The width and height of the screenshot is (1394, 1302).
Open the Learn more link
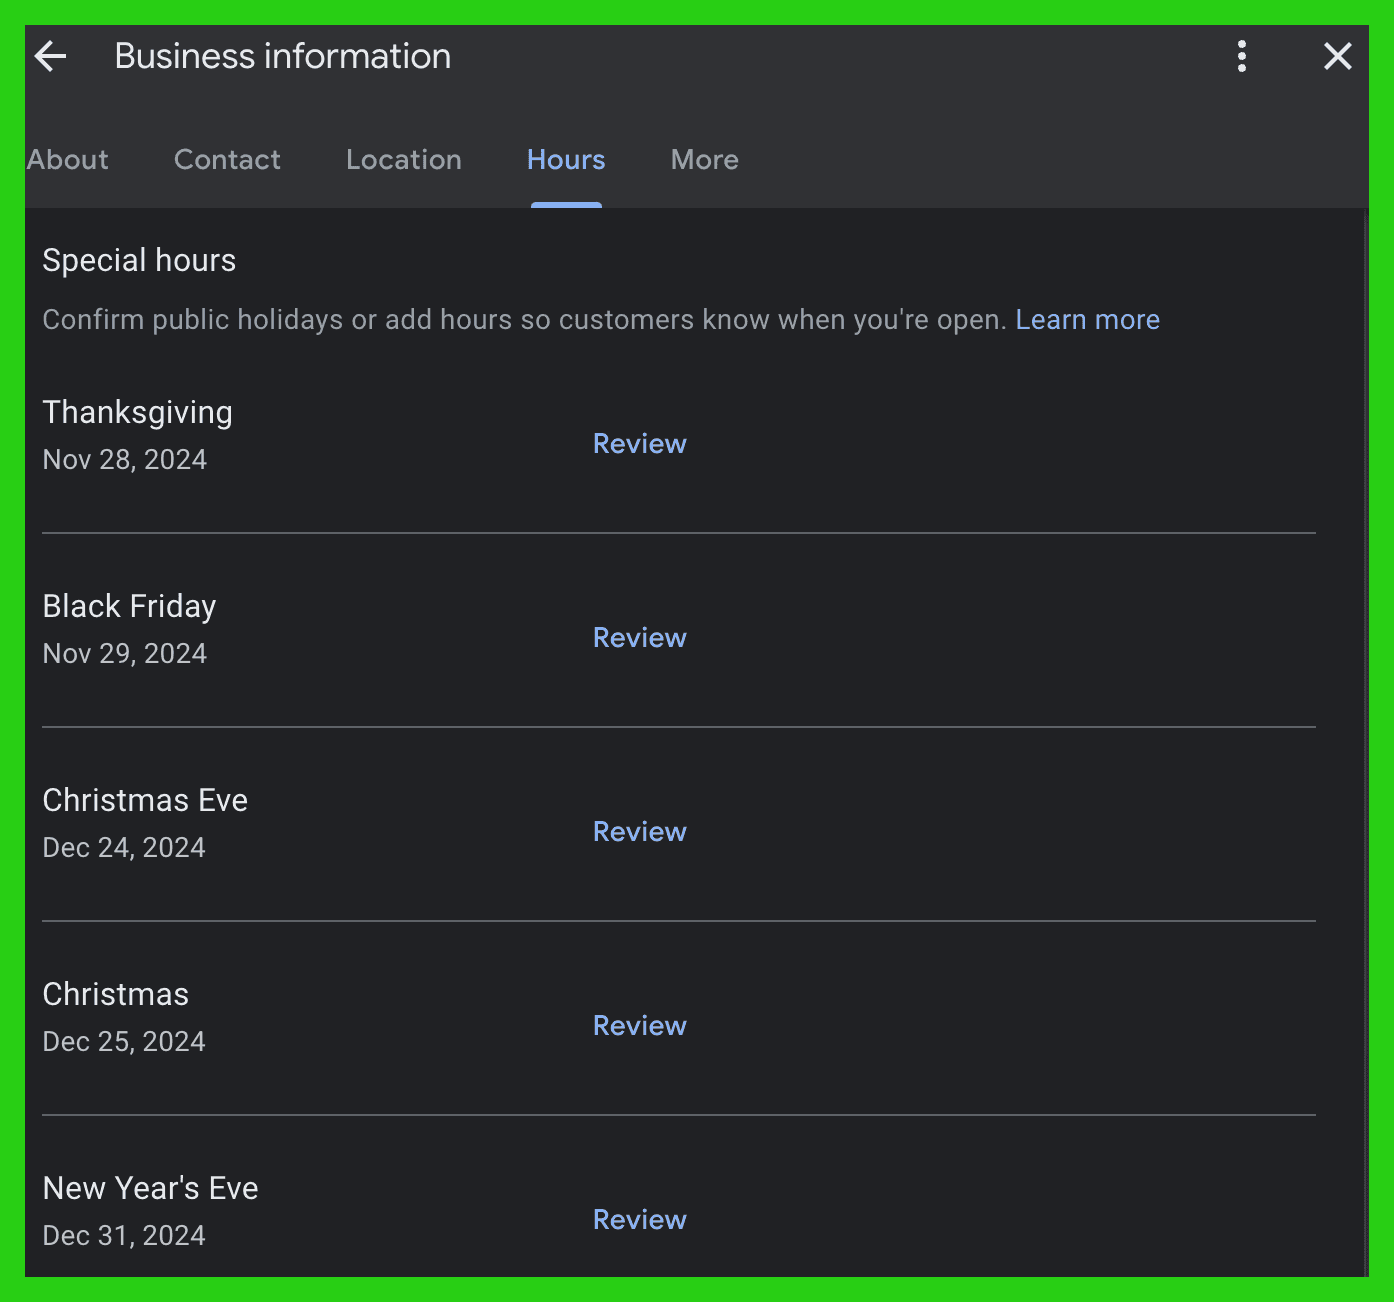(1087, 319)
